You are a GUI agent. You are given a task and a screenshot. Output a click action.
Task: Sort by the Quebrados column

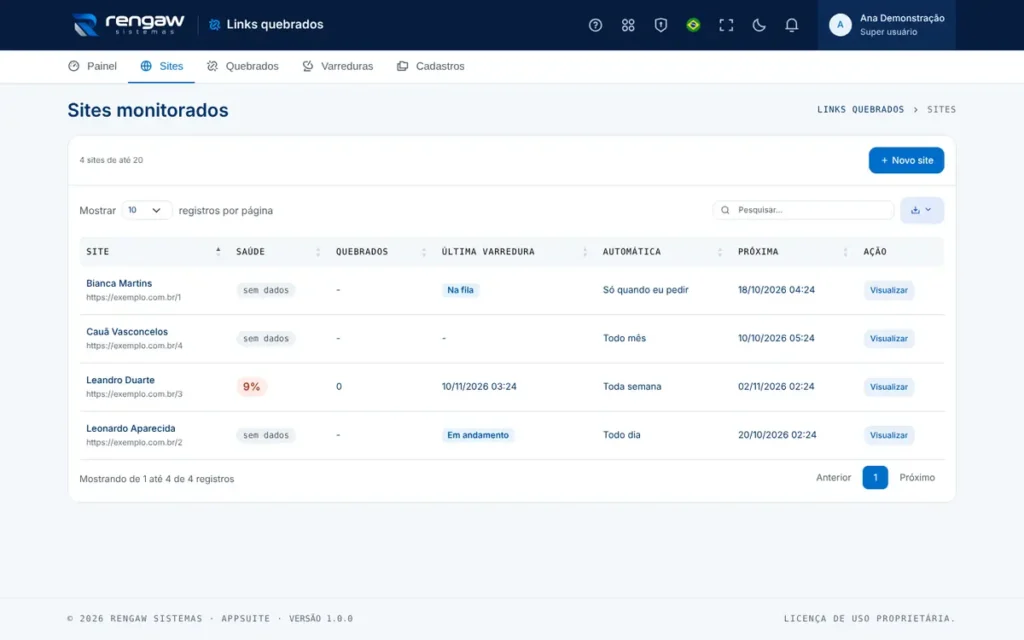pyautogui.click(x=381, y=251)
